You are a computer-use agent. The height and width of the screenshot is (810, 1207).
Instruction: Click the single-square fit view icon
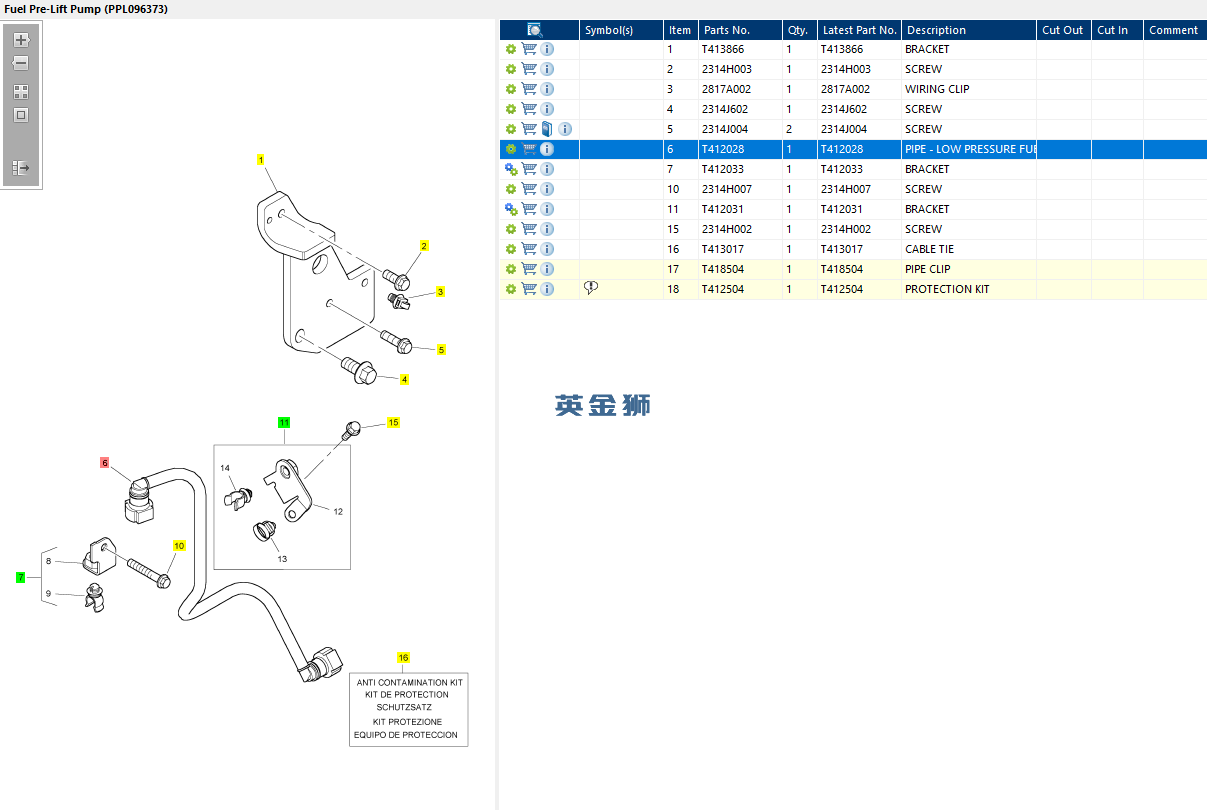pos(21,115)
